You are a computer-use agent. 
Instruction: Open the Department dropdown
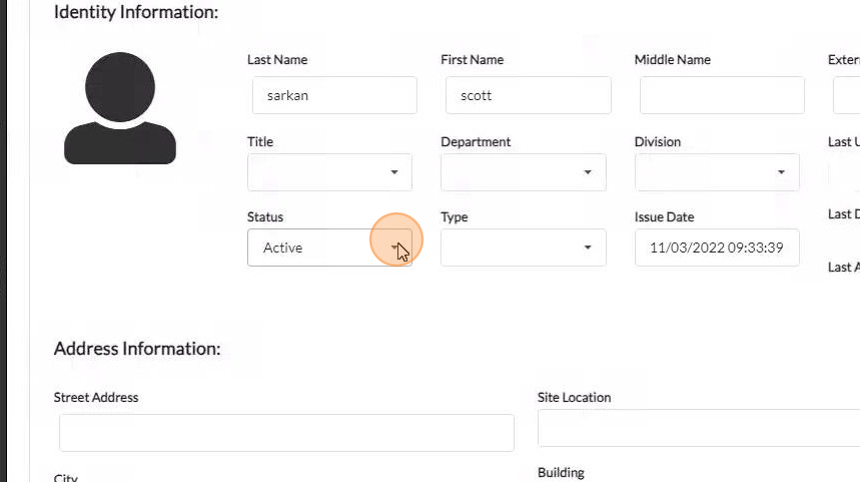pyautogui.click(x=523, y=172)
